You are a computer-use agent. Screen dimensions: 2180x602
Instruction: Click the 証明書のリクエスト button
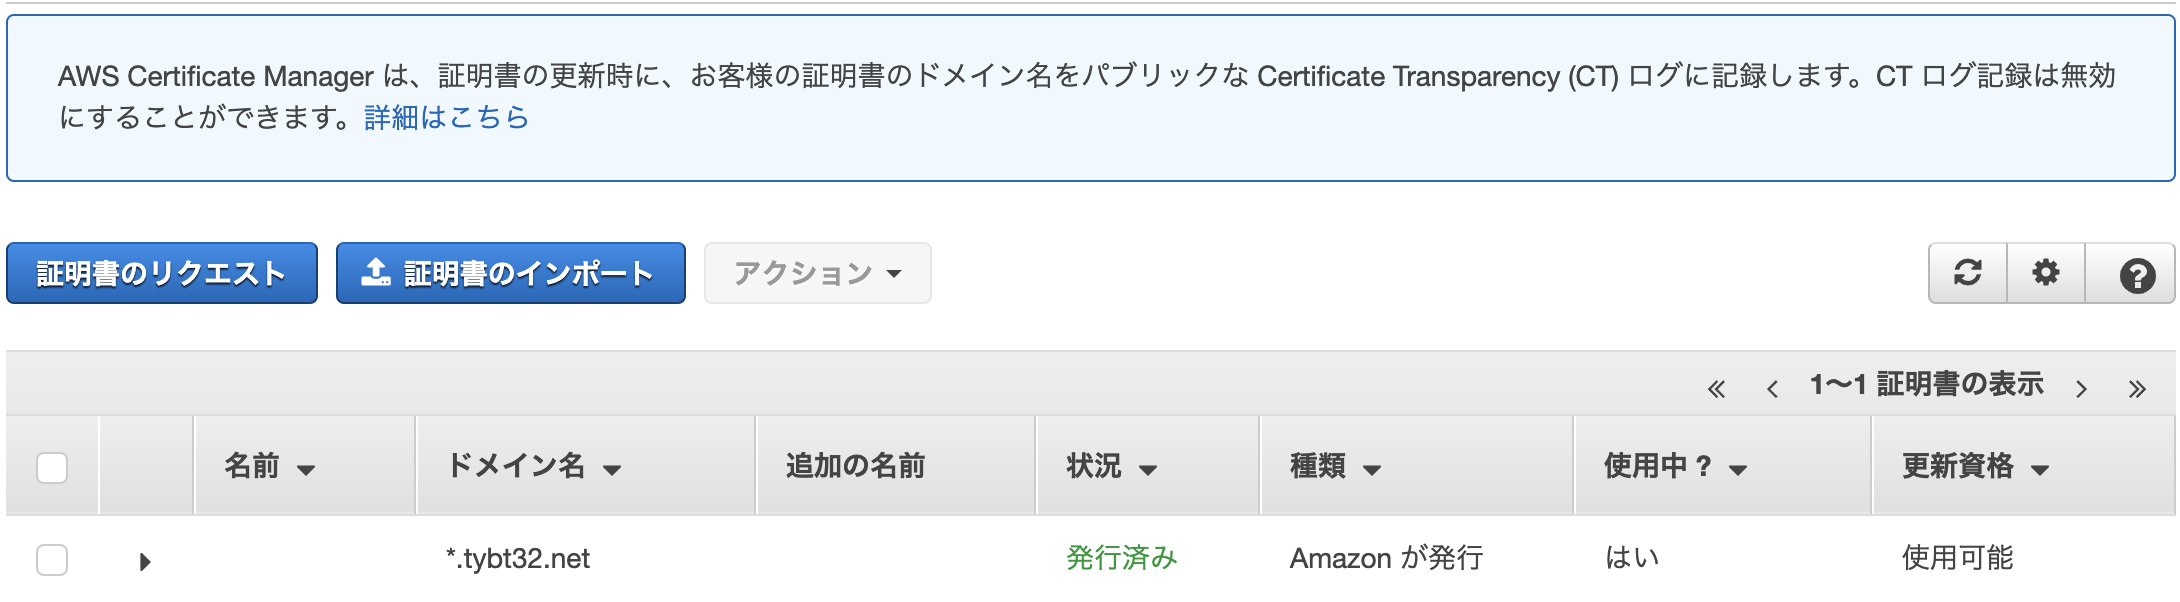coord(162,273)
